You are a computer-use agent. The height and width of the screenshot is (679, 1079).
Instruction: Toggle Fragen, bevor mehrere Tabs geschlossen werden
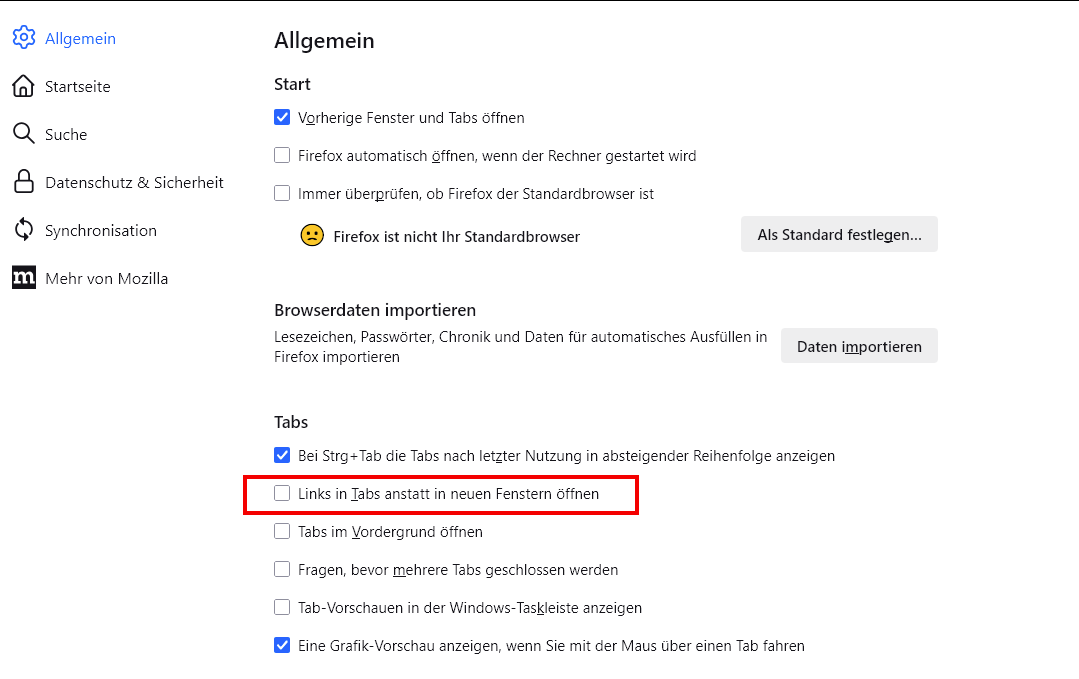point(282,570)
